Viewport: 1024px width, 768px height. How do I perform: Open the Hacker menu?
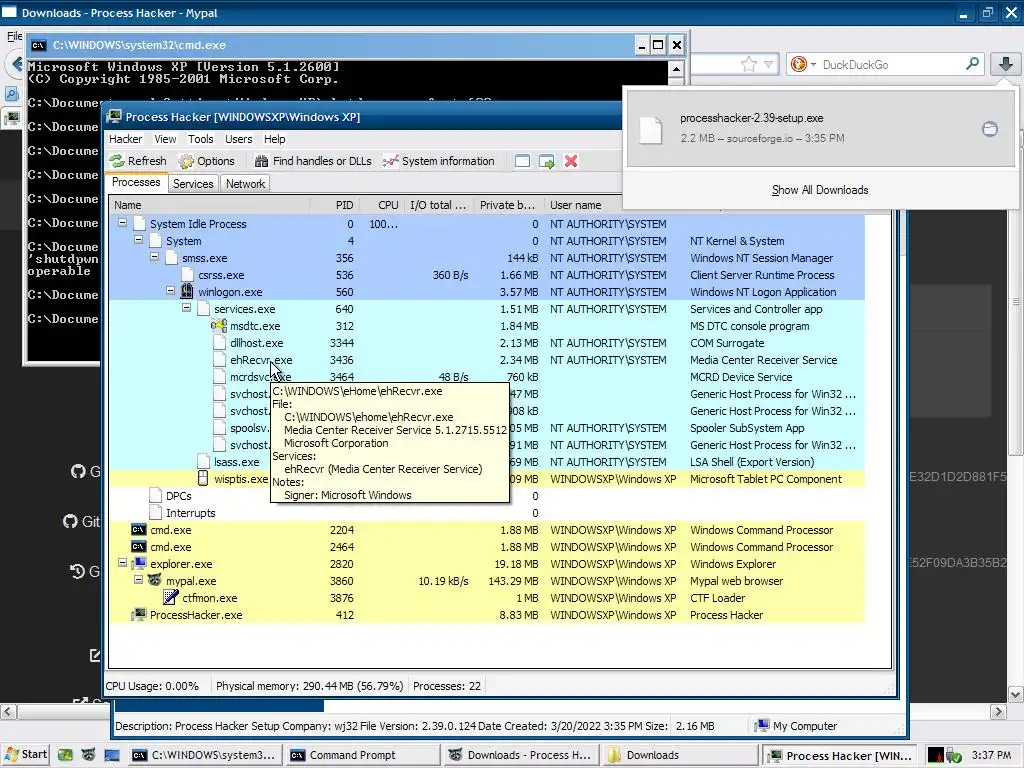point(125,139)
